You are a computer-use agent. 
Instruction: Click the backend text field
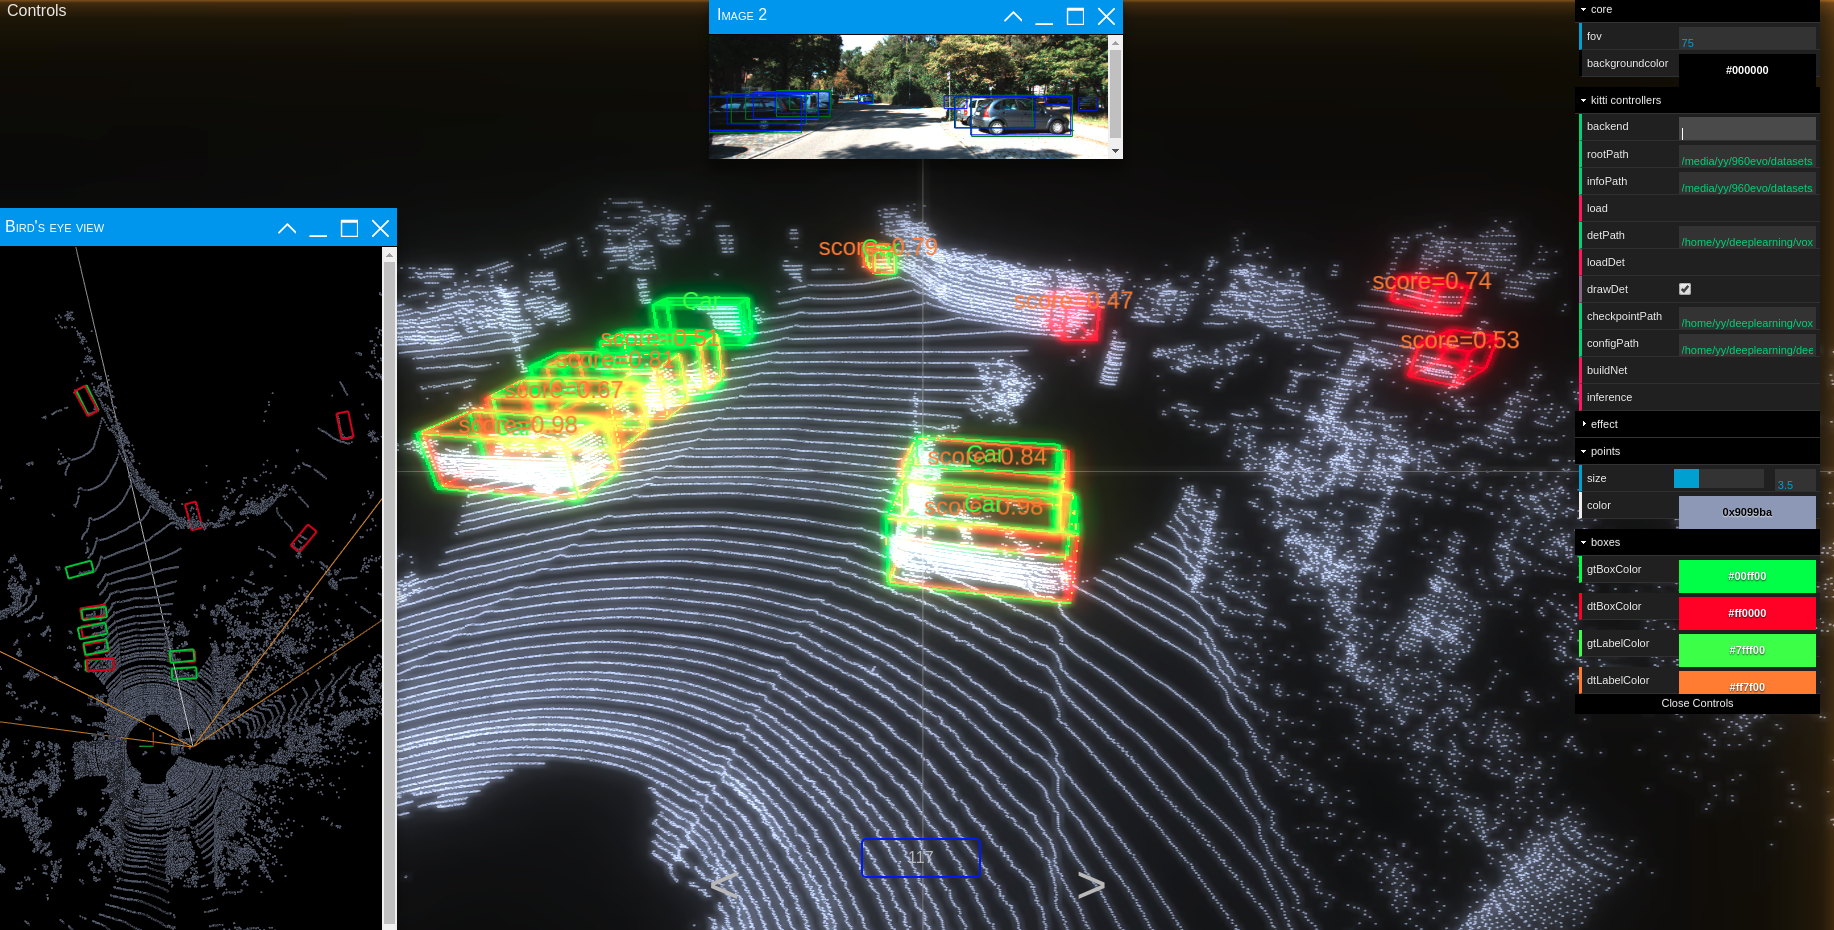(x=1747, y=129)
